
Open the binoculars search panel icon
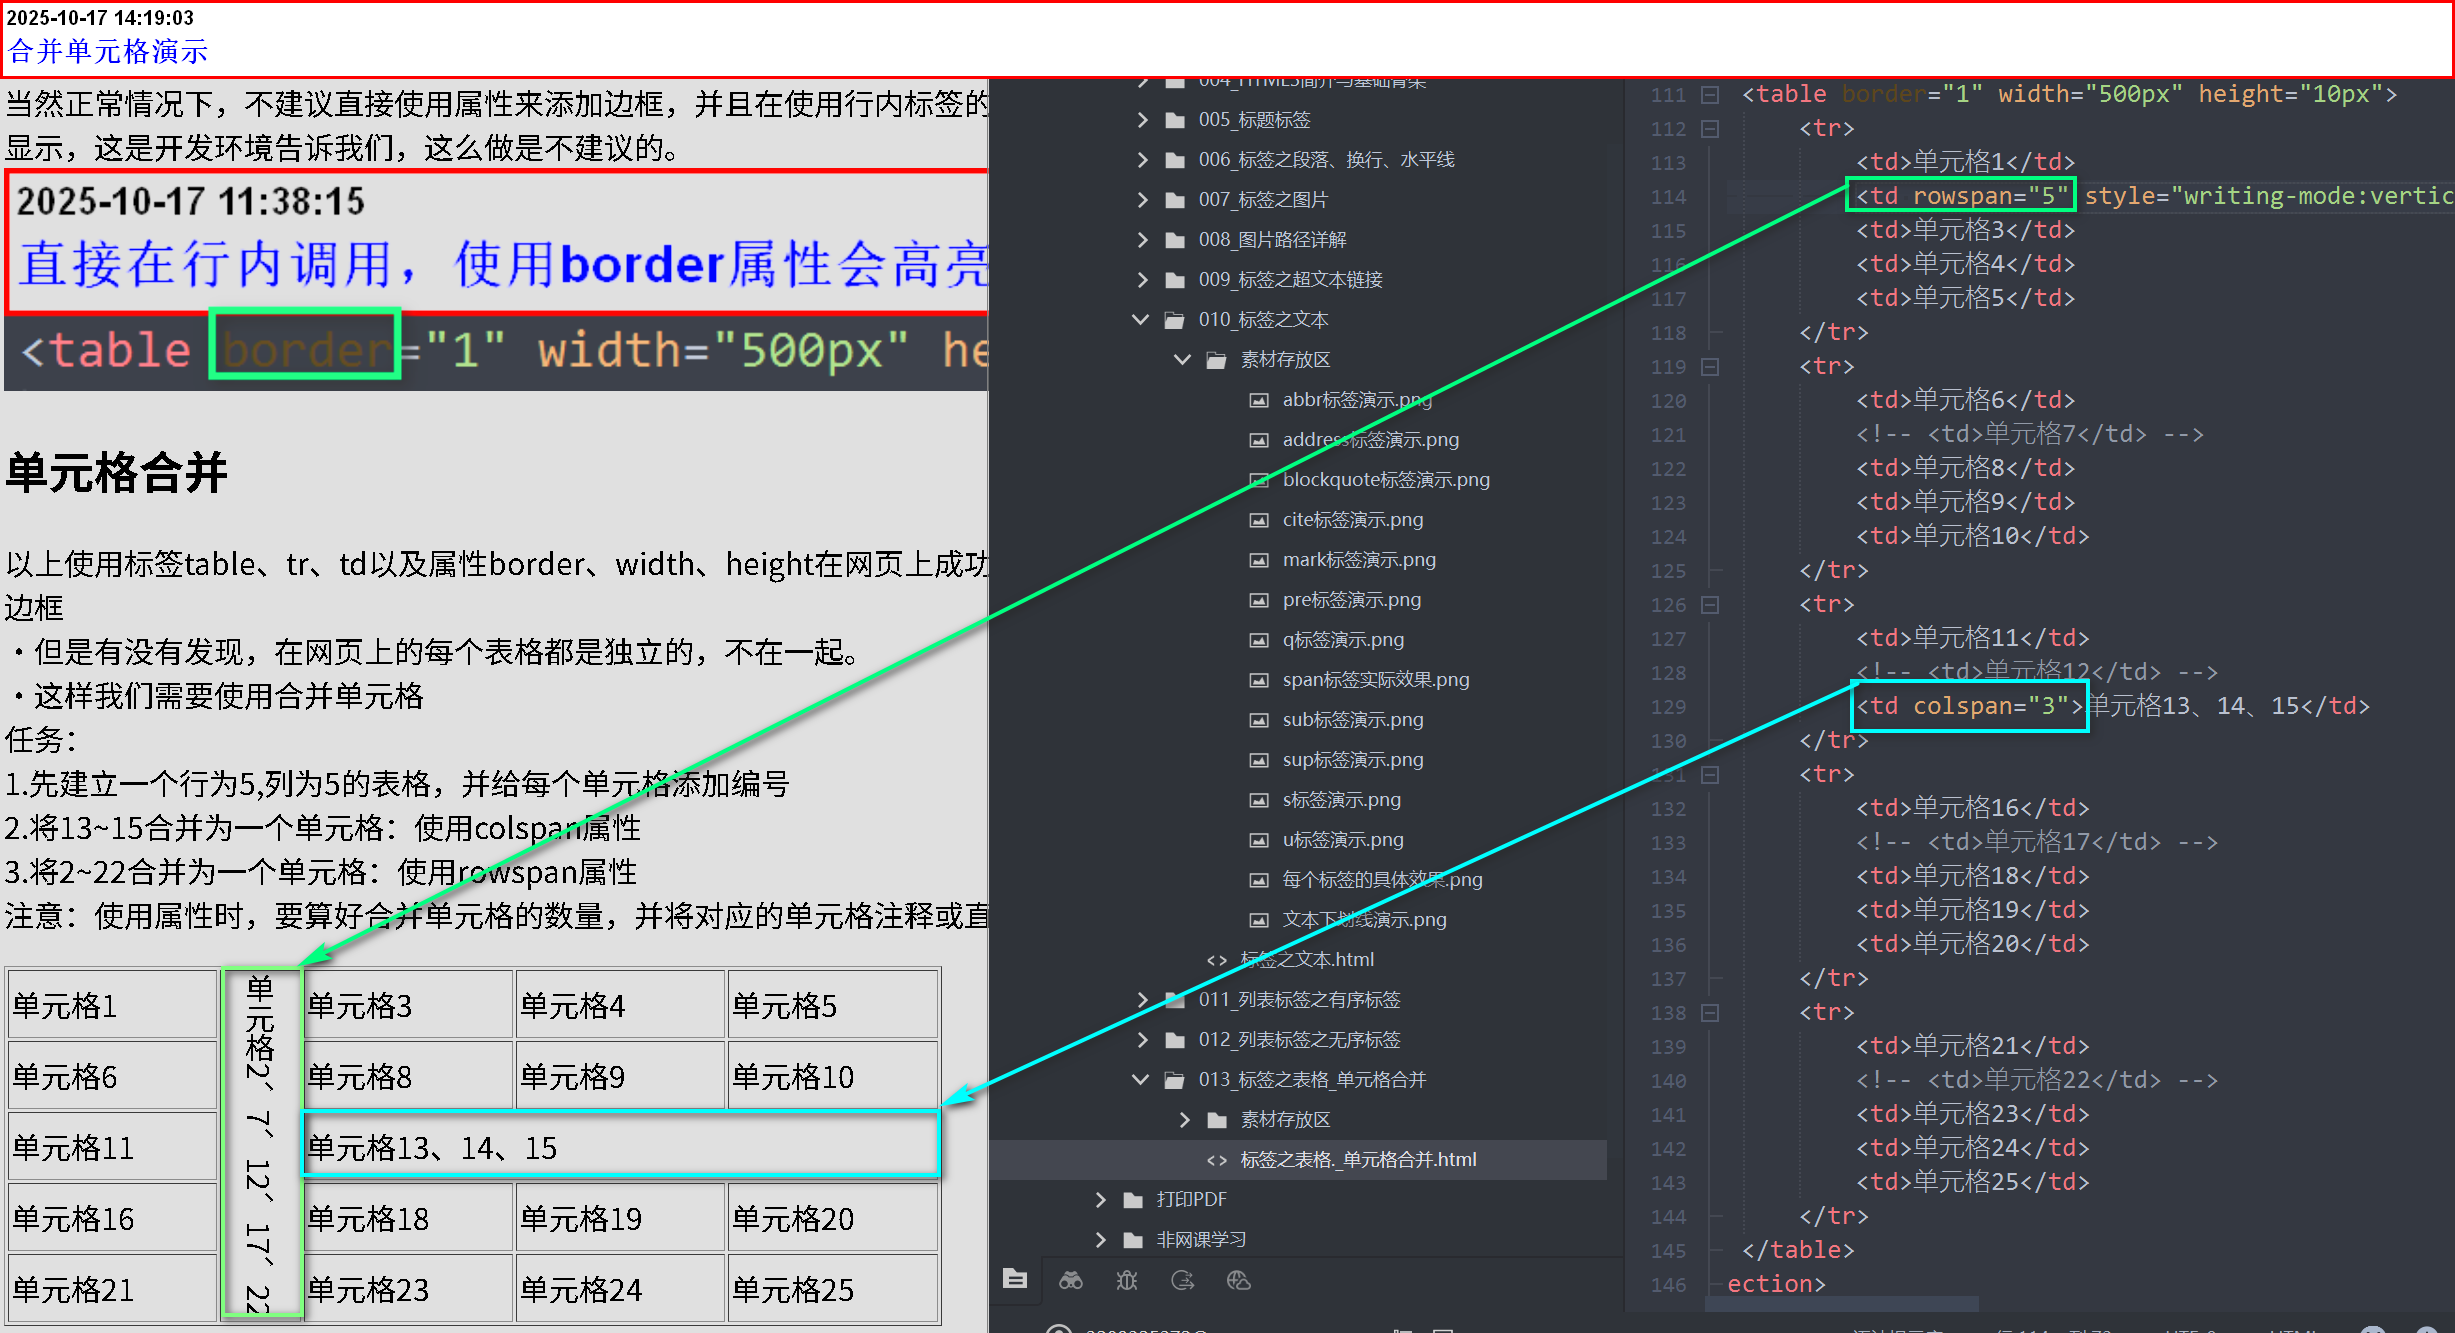(x=1071, y=1280)
